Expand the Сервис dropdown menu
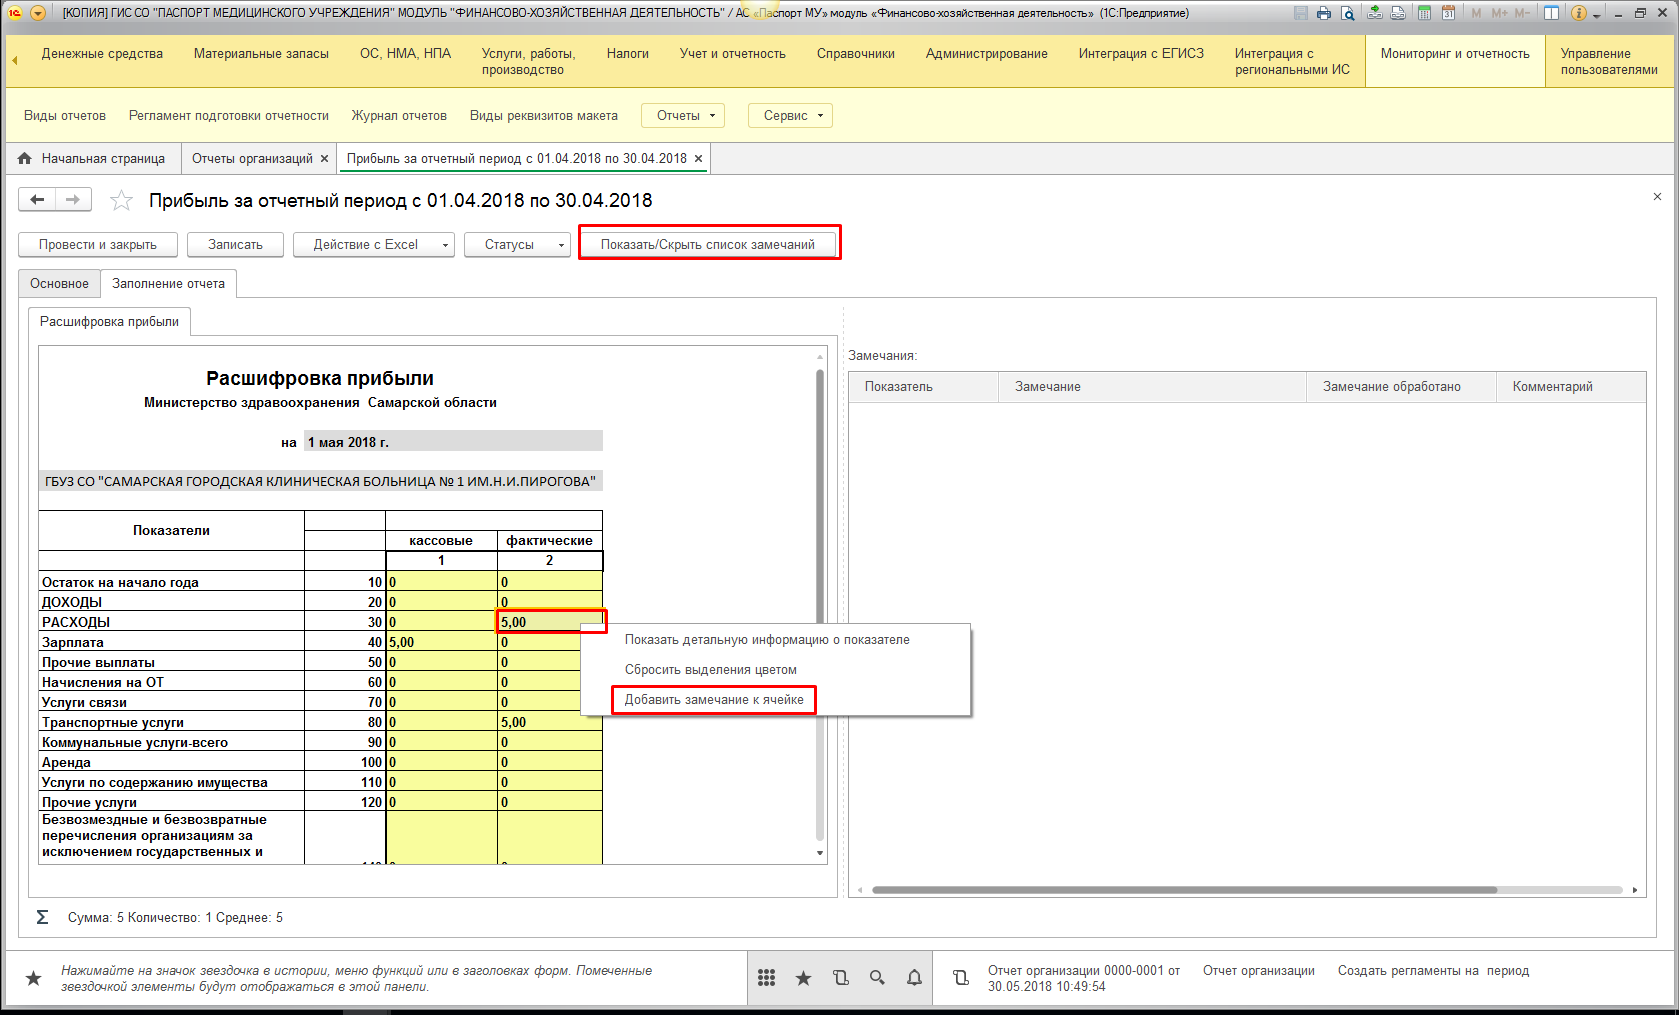This screenshot has height=1015, width=1679. click(x=790, y=116)
